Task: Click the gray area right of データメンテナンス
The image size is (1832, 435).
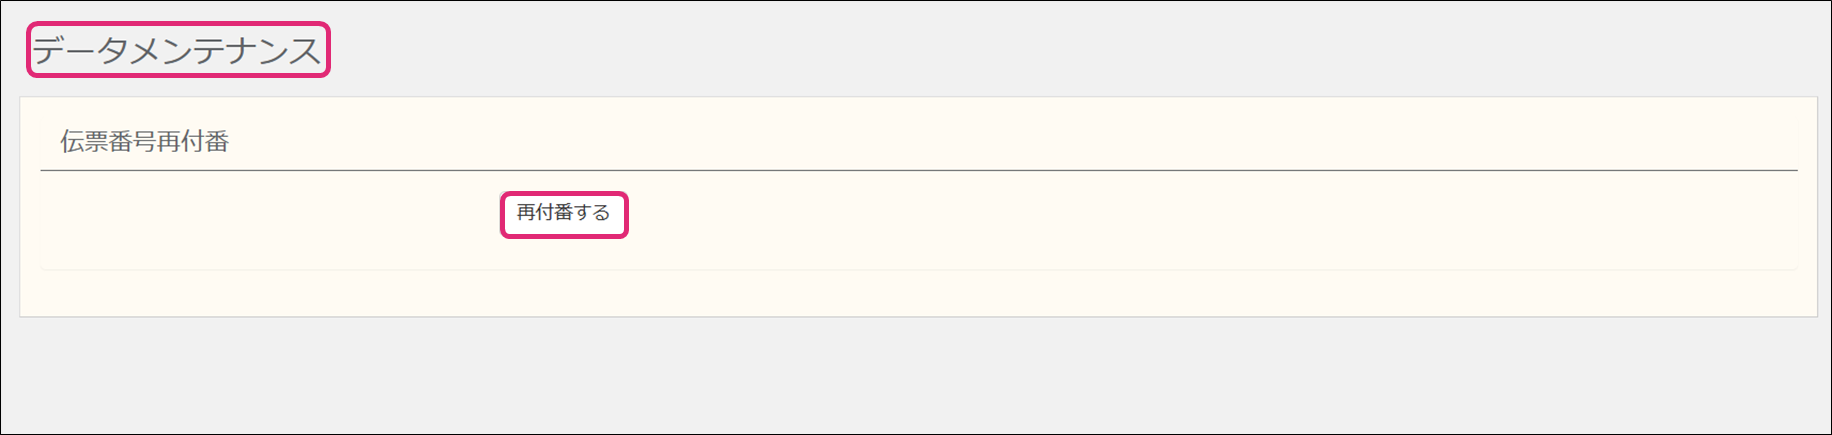Action: click(x=1000, y=50)
